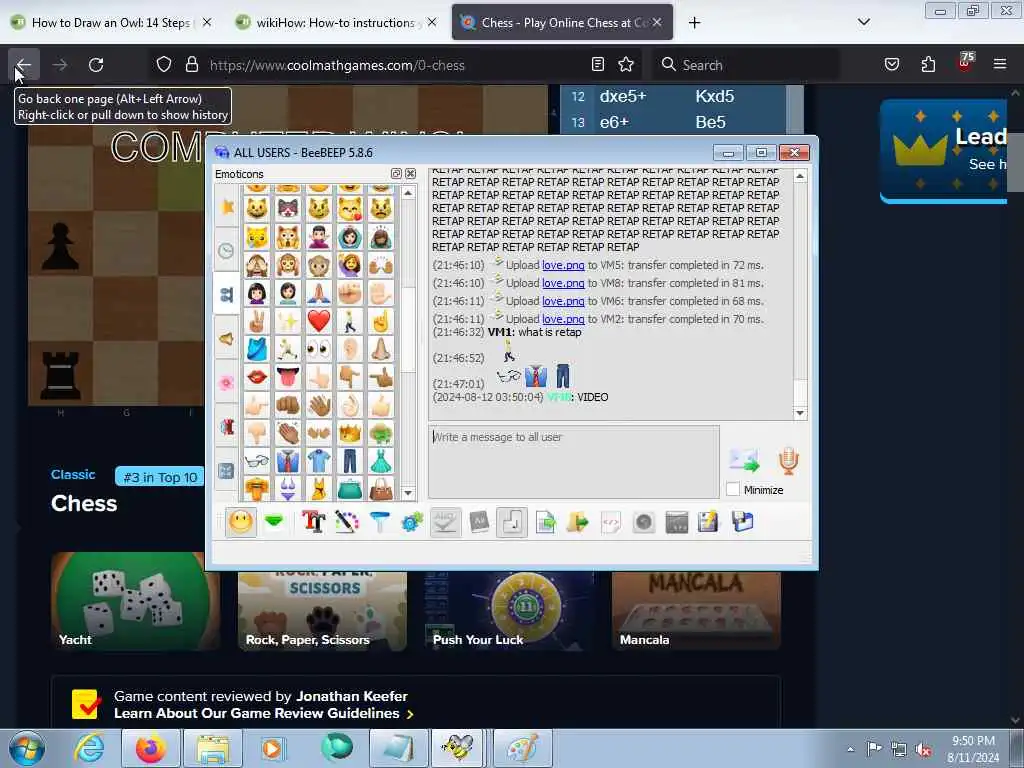Open chat settings gear icon in BeeBEEP
Viewport: 1024px width, 768px height.
point(412,522)
